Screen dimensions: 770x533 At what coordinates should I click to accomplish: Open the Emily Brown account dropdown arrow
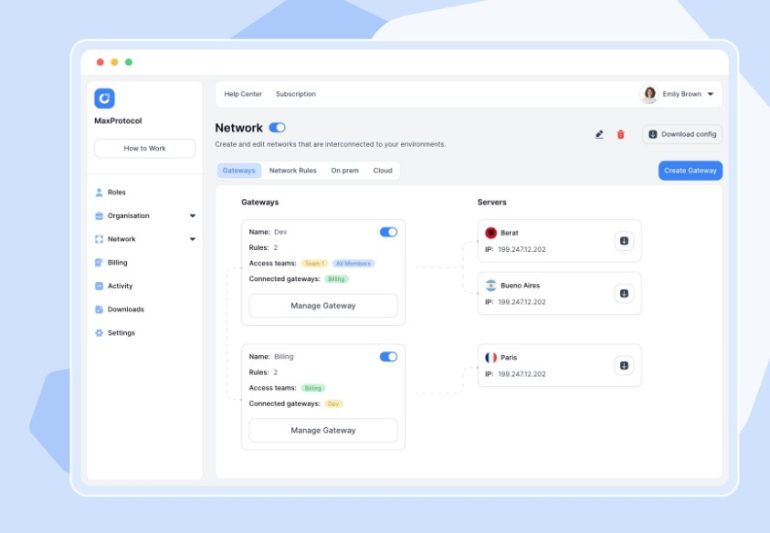point(710,94)
